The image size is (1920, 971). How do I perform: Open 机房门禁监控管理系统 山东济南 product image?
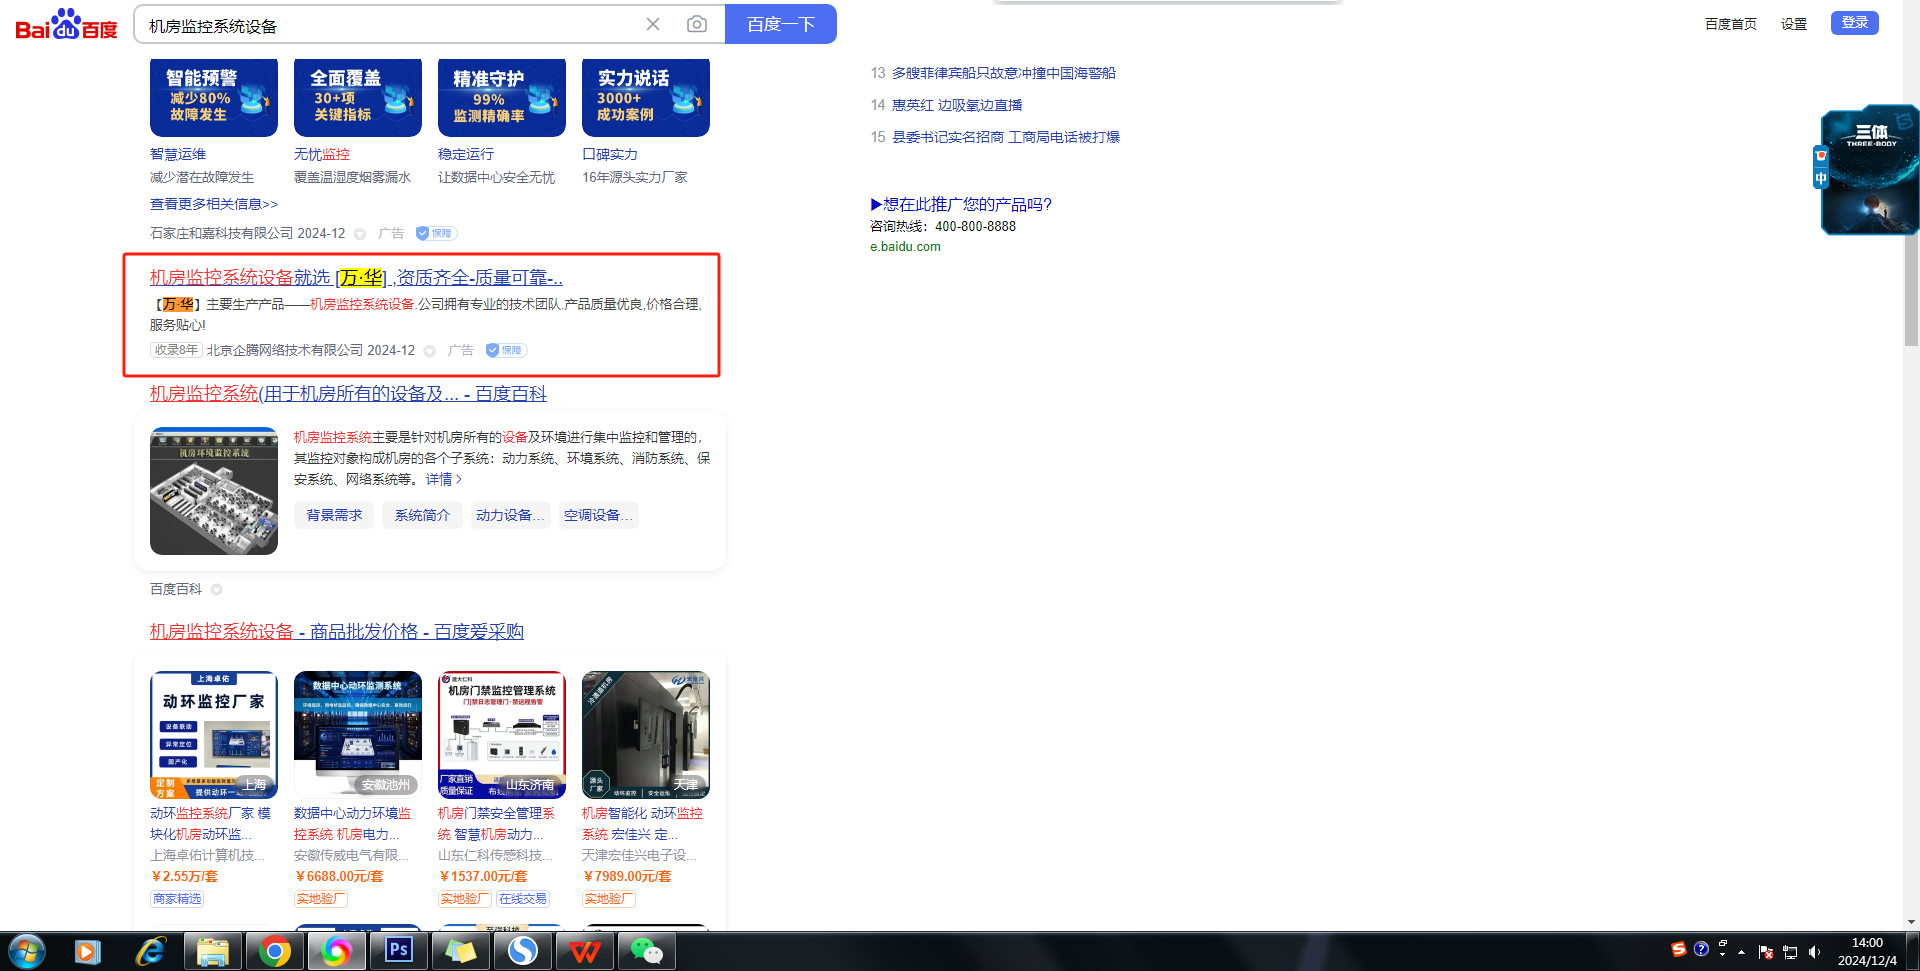point(502,735)
